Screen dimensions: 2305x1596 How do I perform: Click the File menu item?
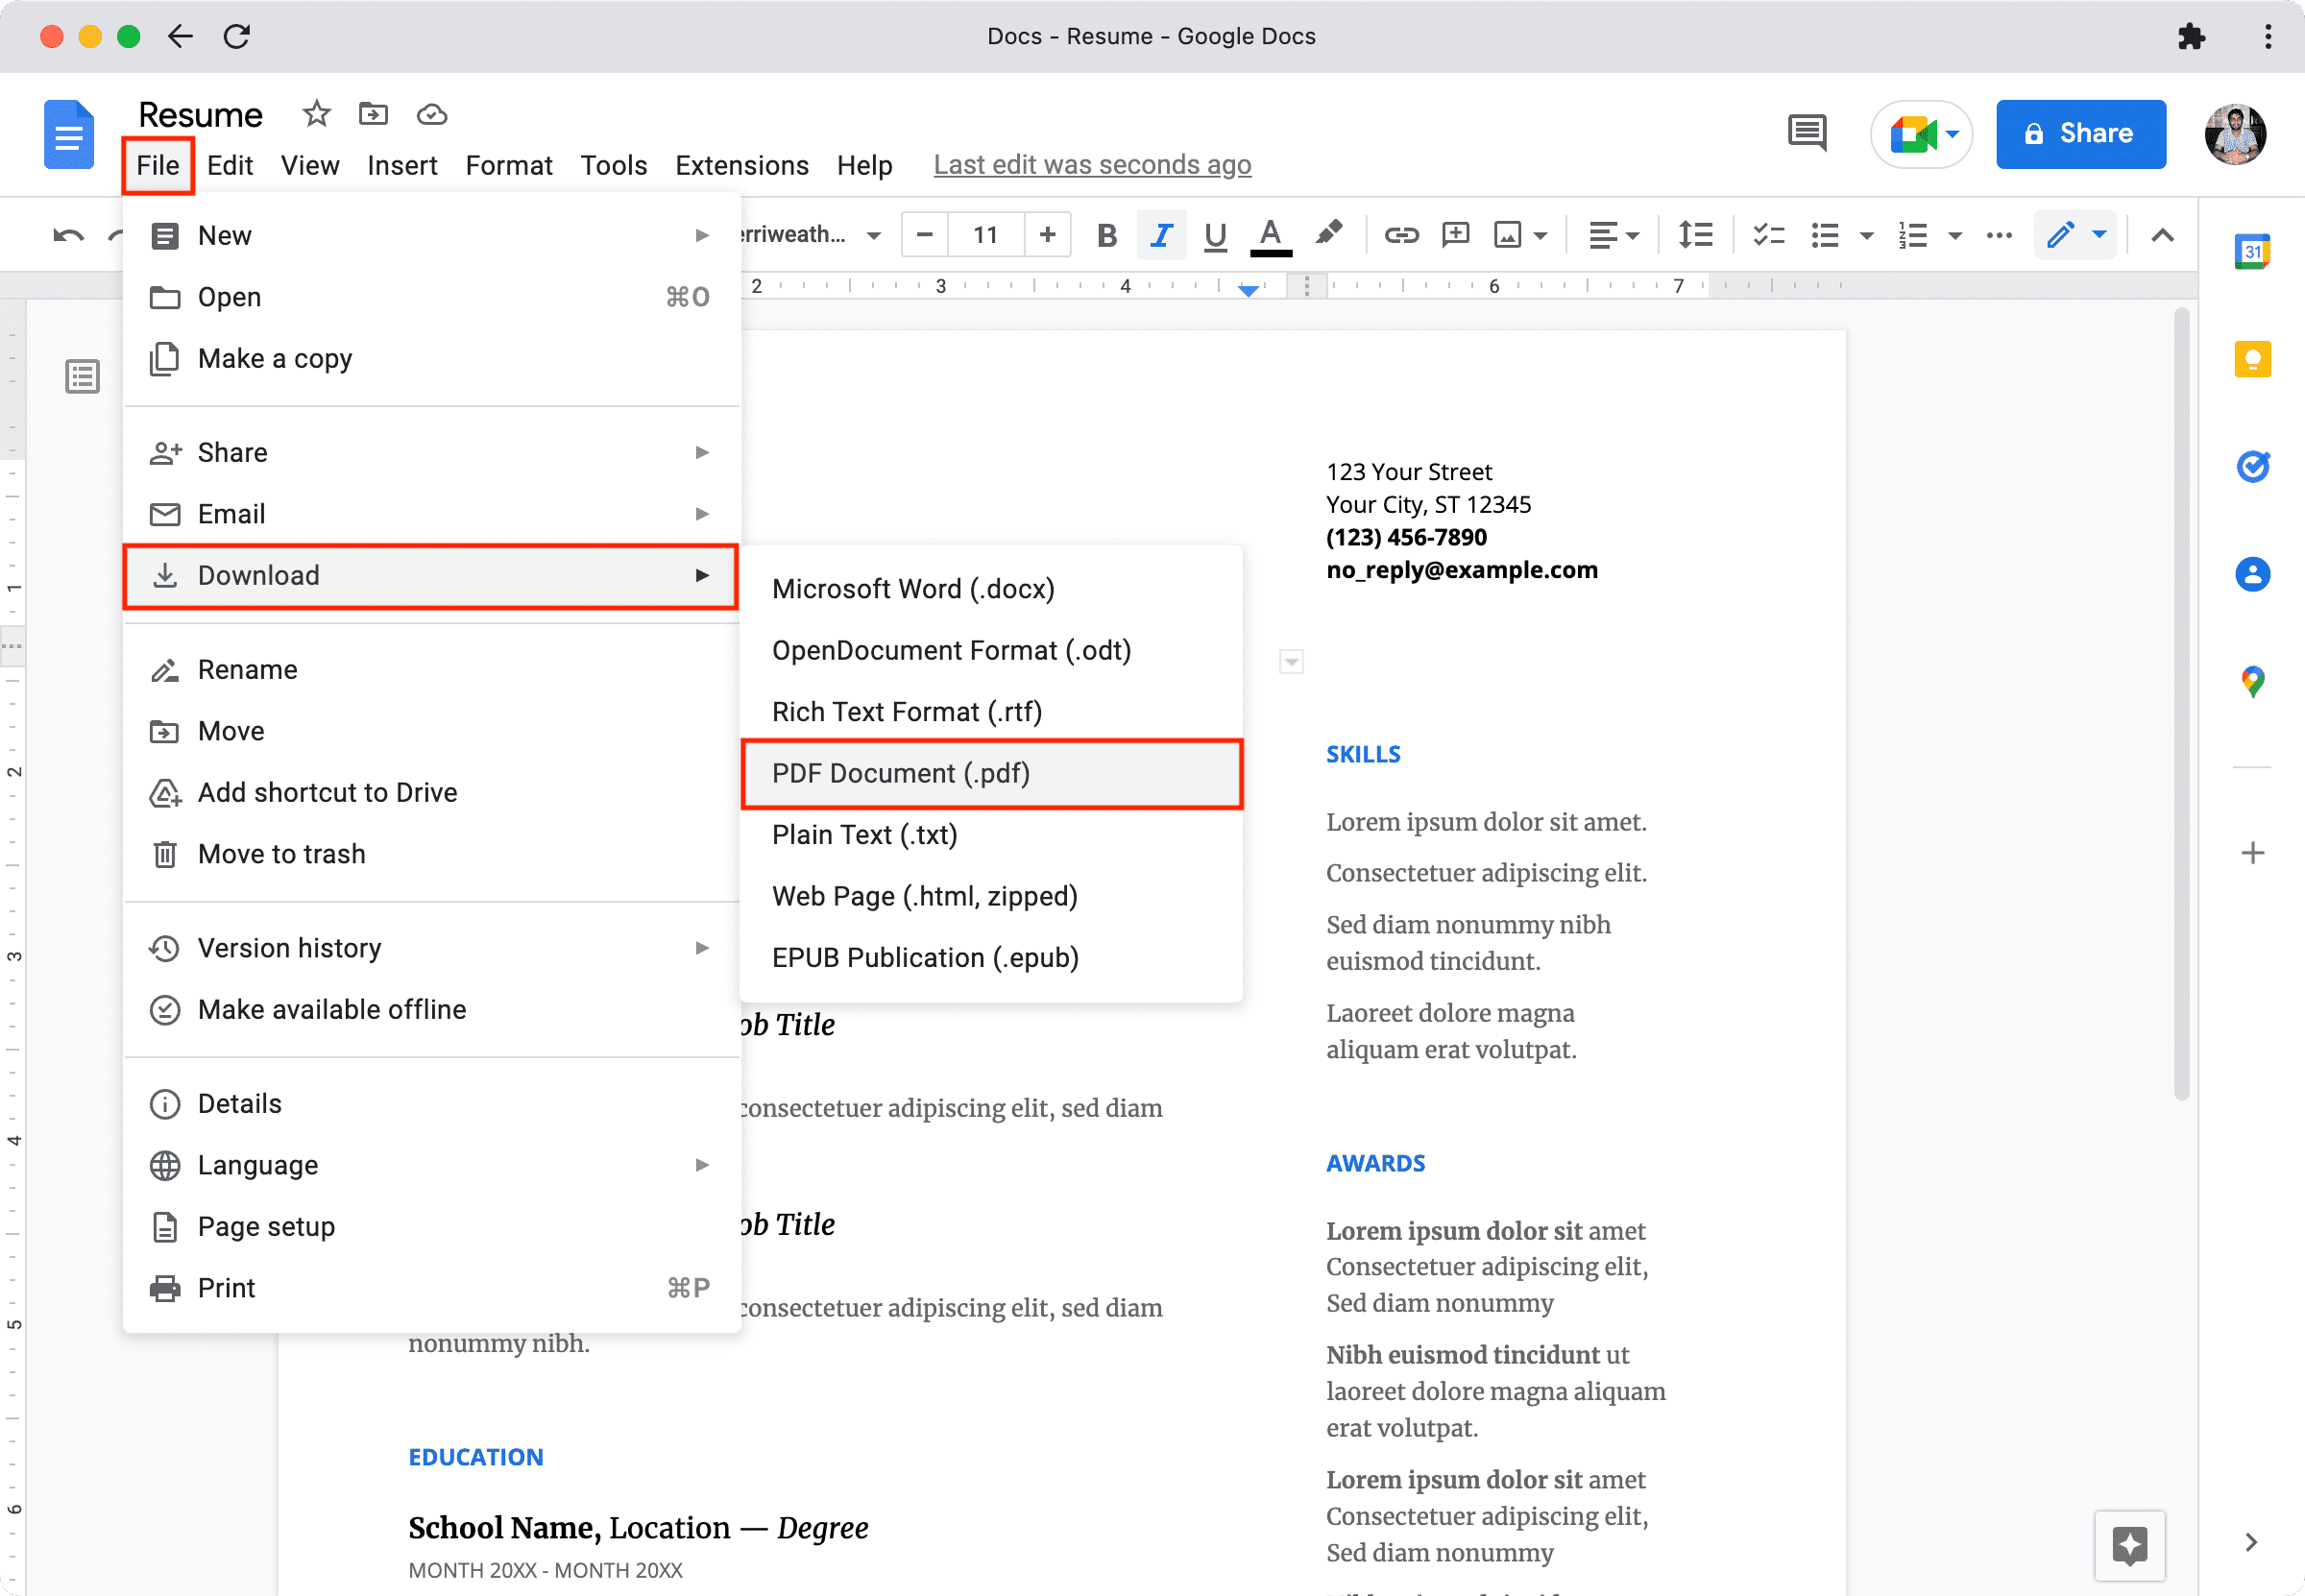point(158,163)
